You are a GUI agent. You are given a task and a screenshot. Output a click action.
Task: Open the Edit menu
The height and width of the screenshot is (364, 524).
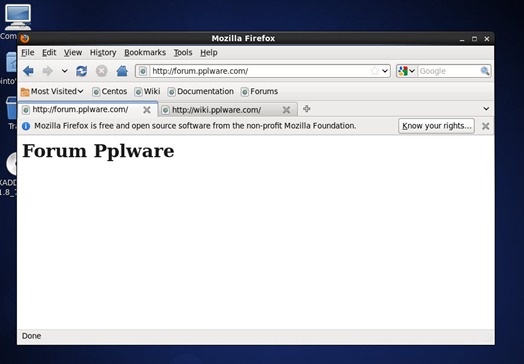point(49,52)
